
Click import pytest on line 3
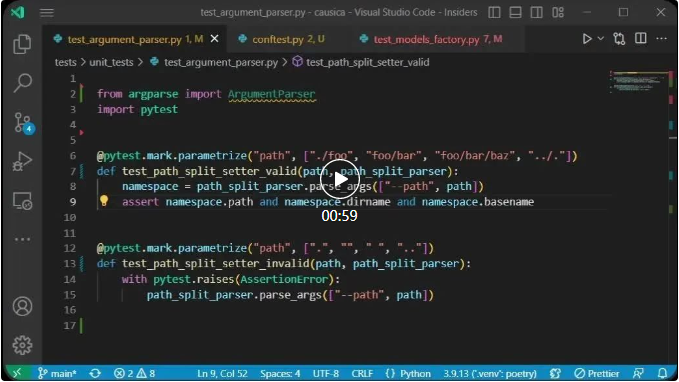pos(137,110)
